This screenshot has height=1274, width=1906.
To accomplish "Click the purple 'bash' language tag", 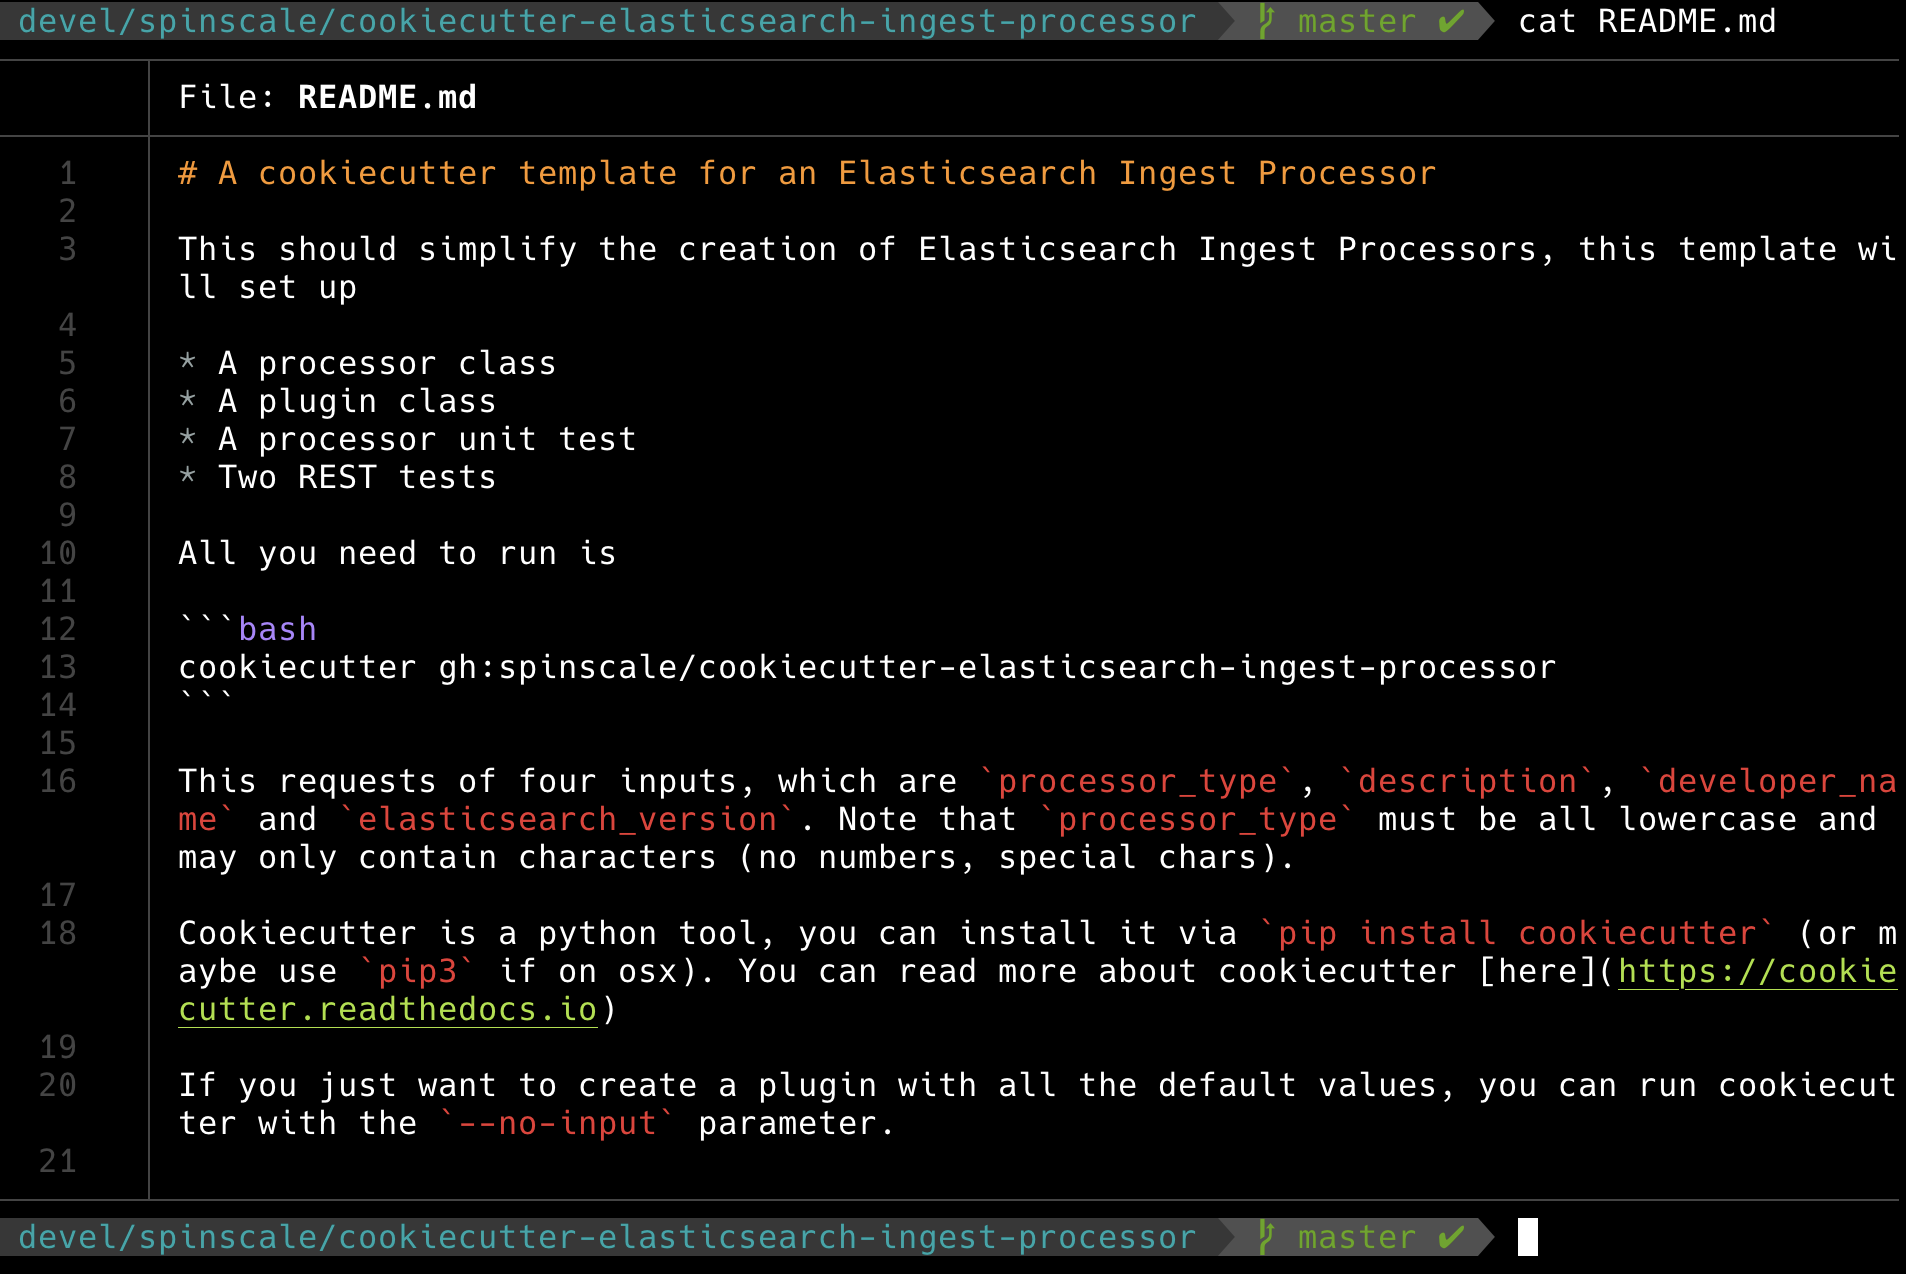I will click(x=277, y=629).
